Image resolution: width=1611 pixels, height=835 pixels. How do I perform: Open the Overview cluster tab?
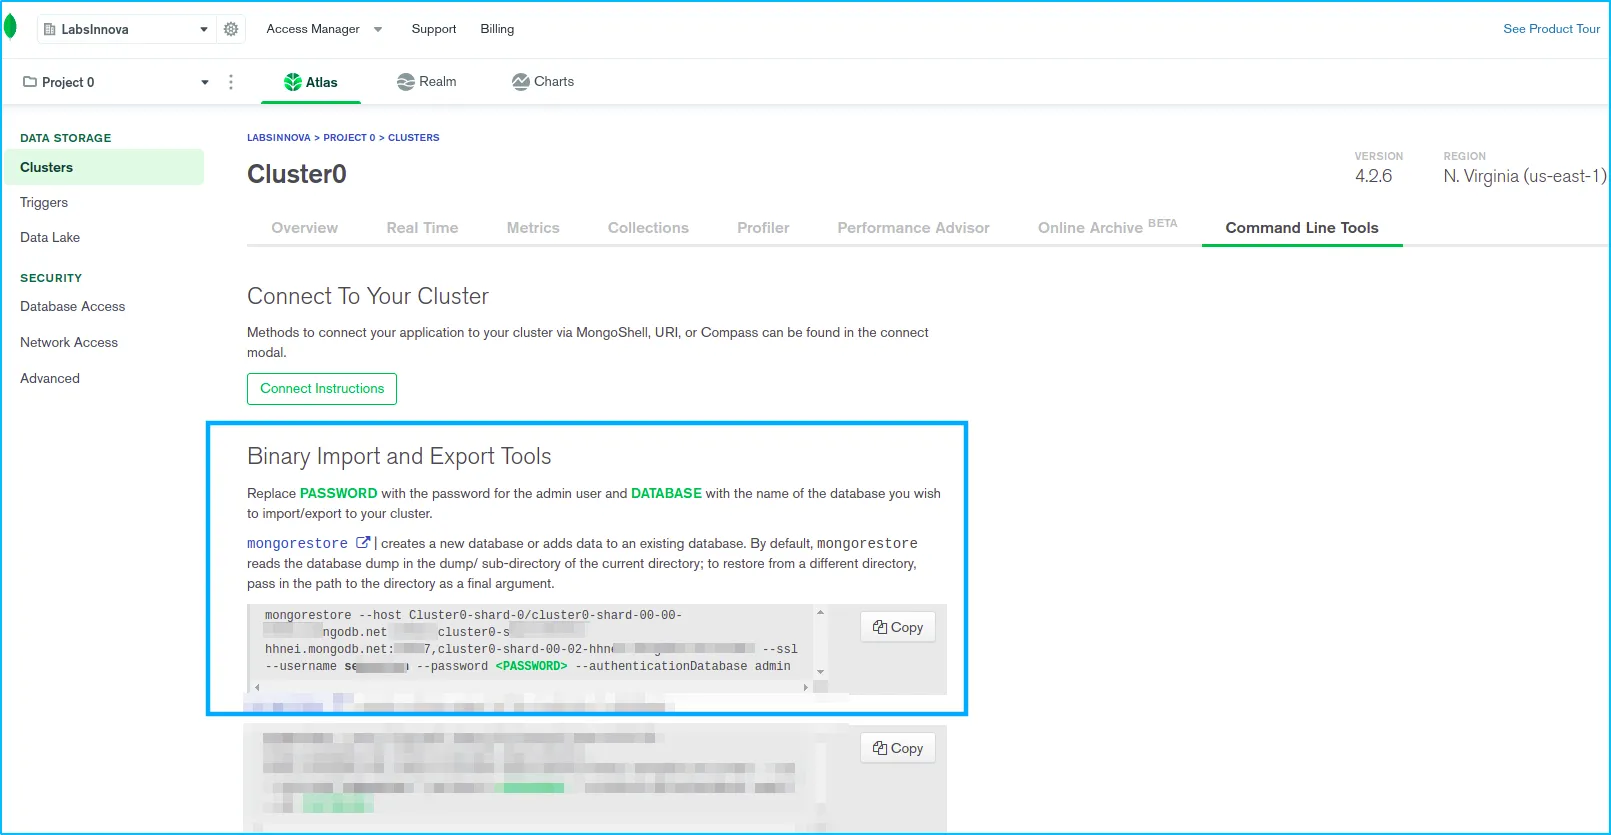tap(305, 228)
